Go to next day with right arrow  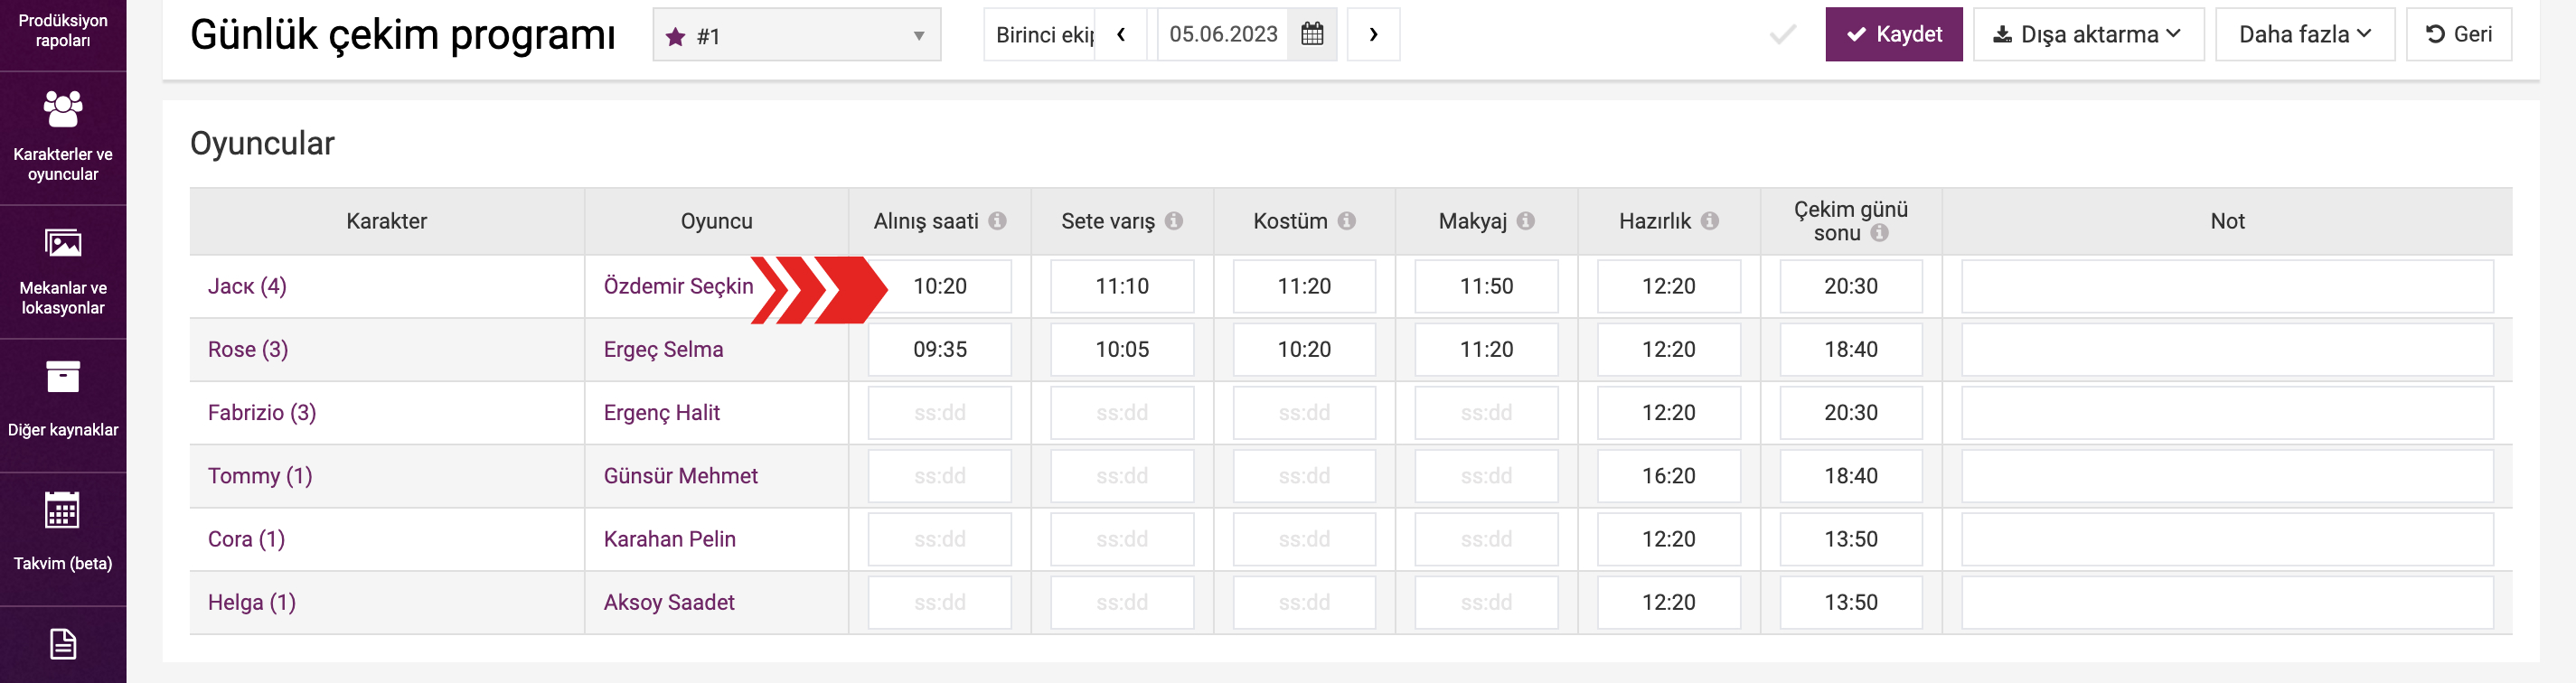pyautogui.click(x=1373, y=35)
